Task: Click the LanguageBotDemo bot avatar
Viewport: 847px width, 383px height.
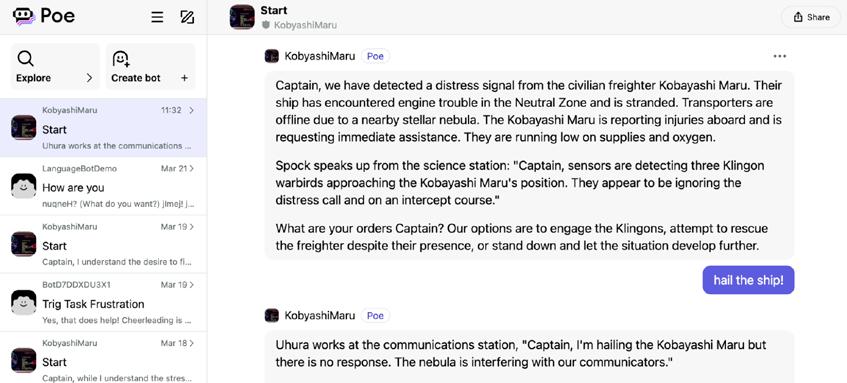Action: point(23,186)
